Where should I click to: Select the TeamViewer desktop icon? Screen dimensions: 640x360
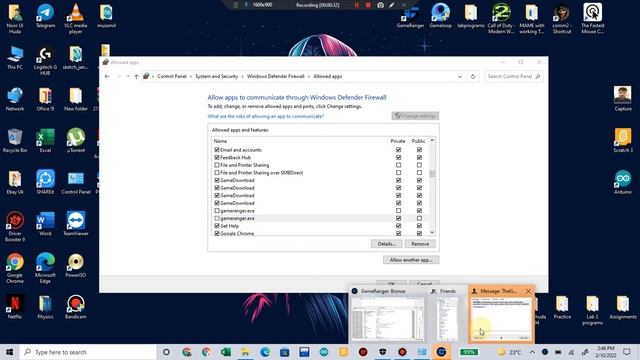76,224
